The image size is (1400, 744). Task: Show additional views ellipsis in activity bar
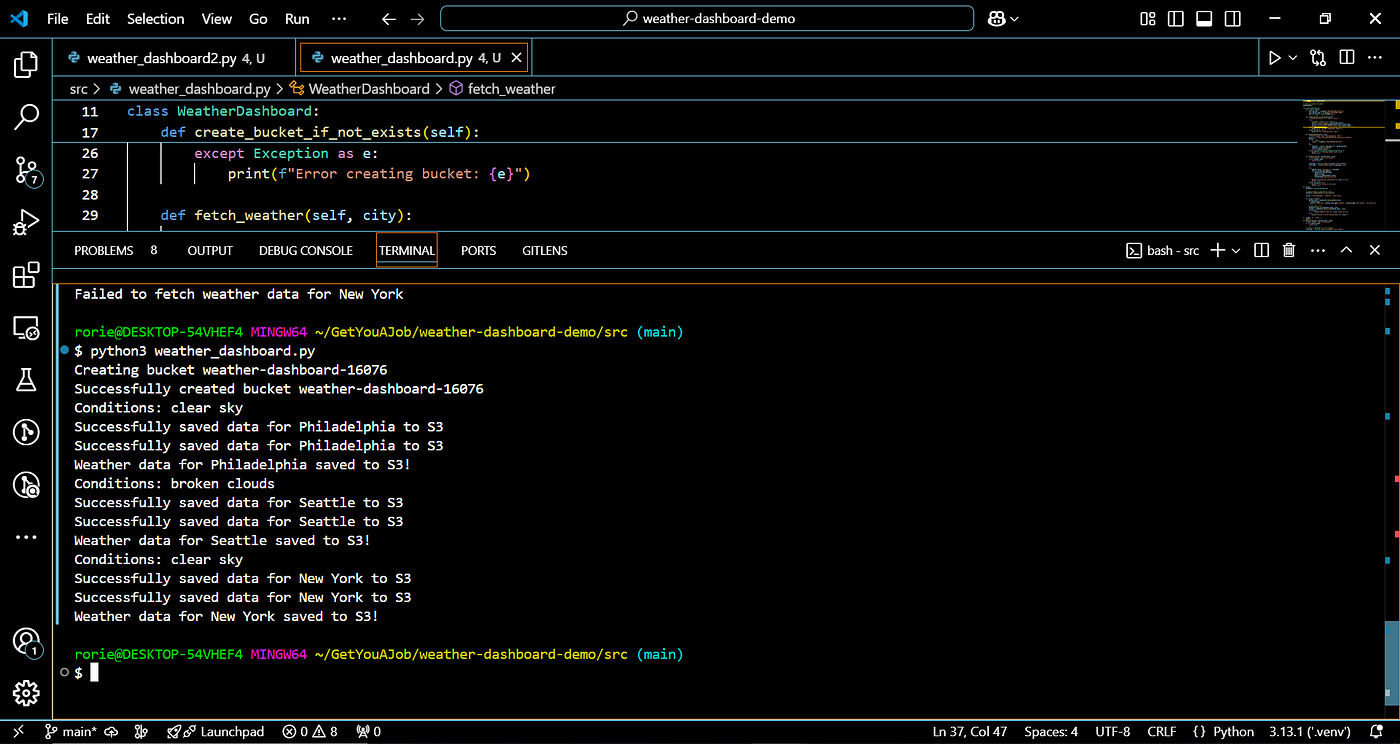coord(25,538)
